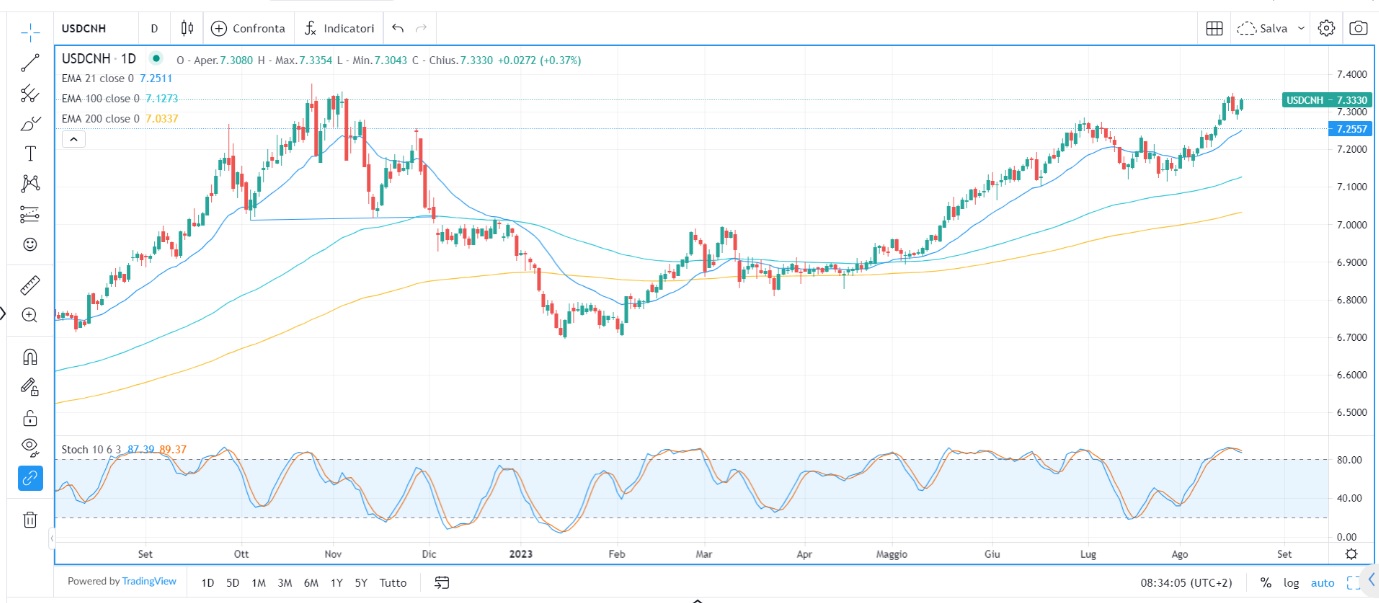Open the XABCD pattern tool
Viewport: 1379px width, 603px height.
29,184
